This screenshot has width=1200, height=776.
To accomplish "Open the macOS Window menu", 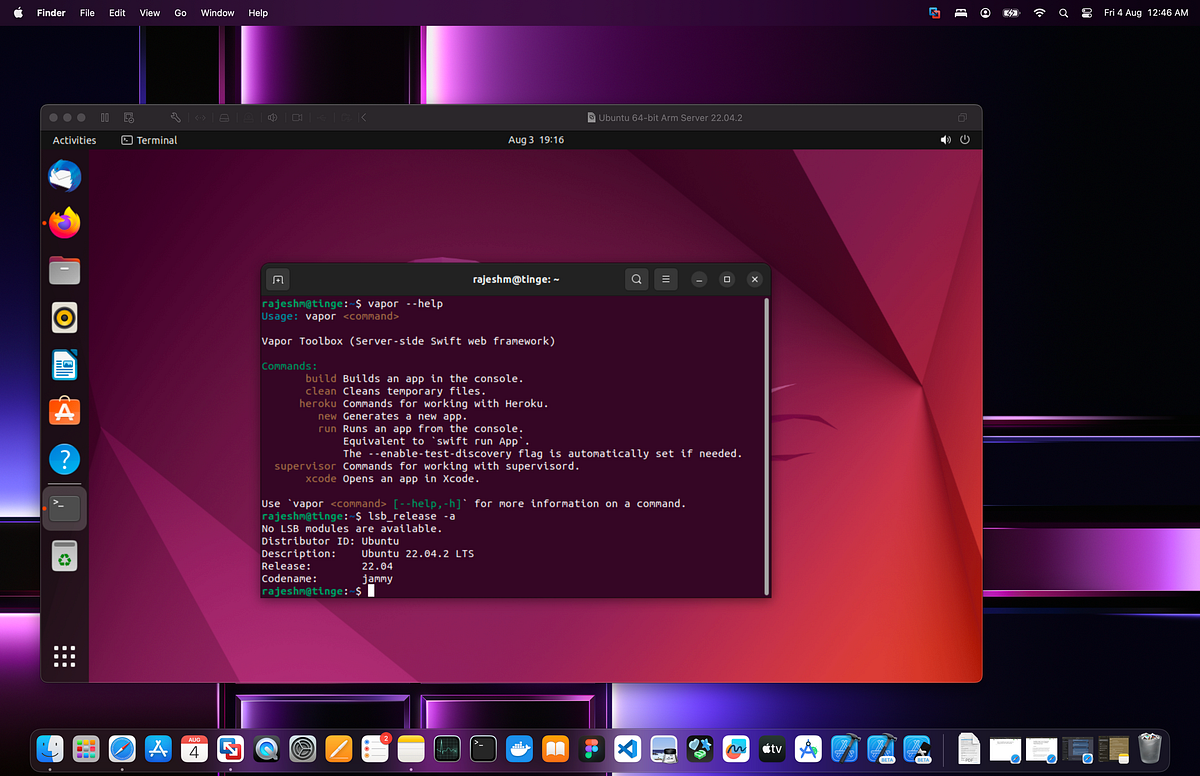I will 217,13.
